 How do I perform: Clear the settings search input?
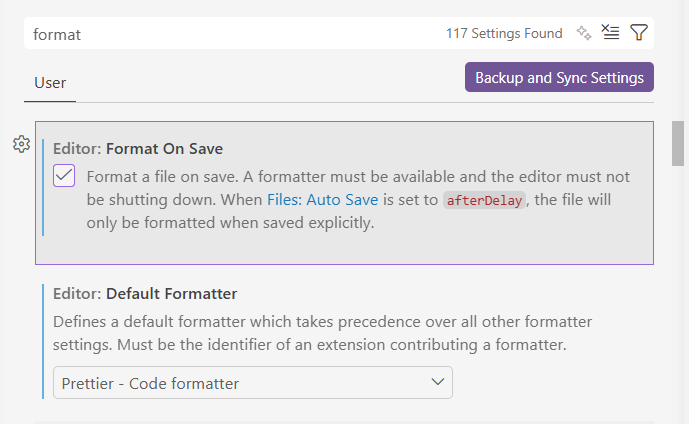[x=611, y=33]
